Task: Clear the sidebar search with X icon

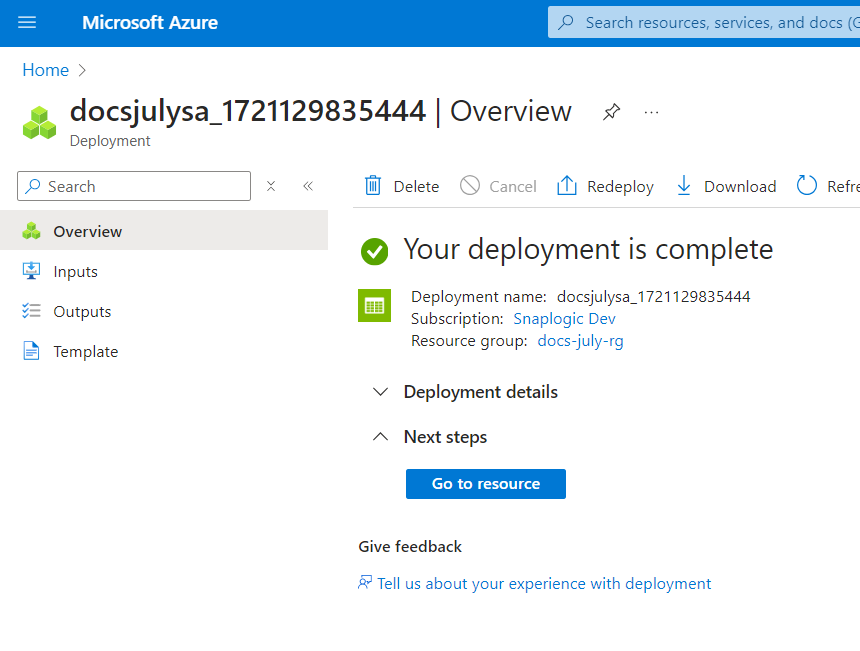Action: pos(271,186)
